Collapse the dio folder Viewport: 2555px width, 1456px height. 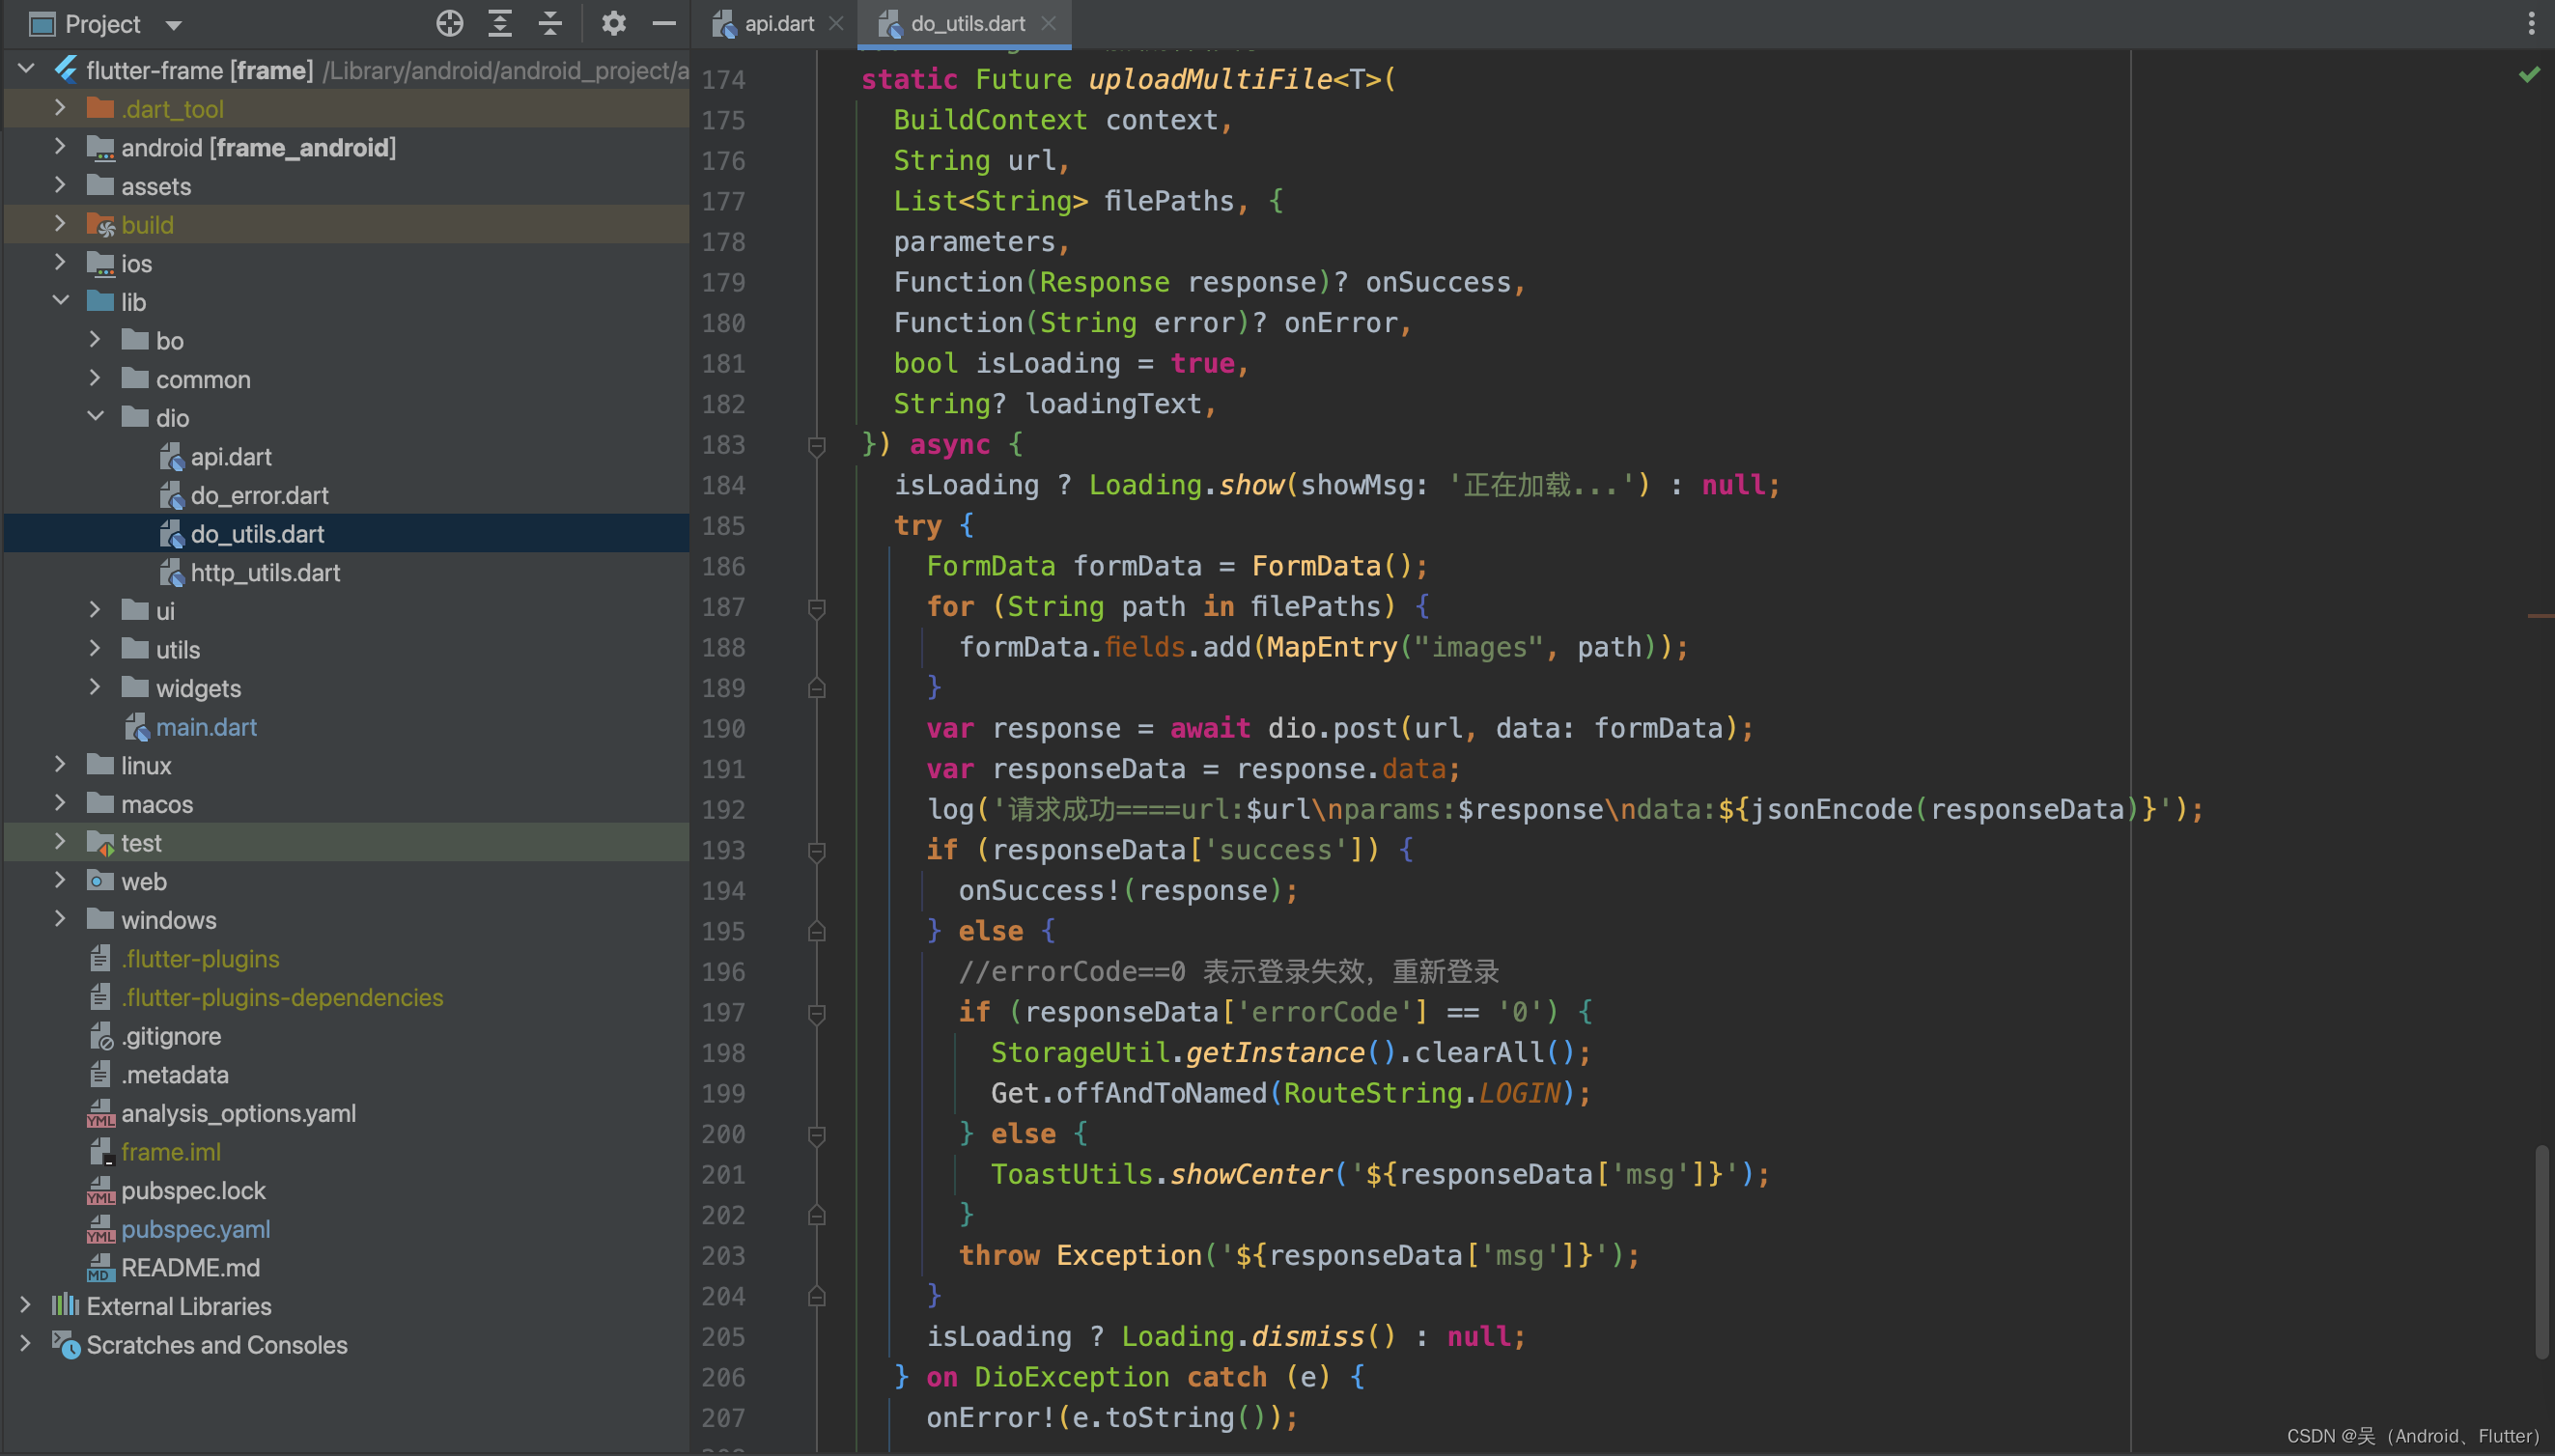click(x=95, y=416)
